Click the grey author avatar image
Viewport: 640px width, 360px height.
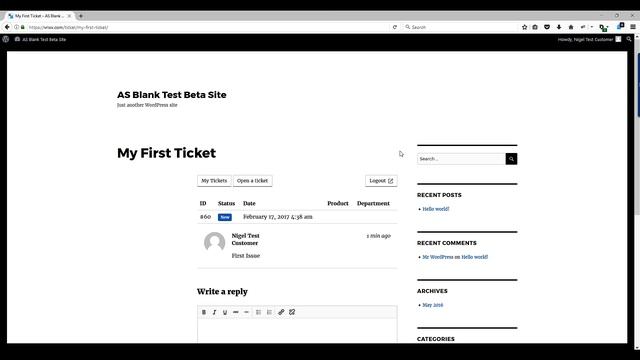tap(214, 242)
